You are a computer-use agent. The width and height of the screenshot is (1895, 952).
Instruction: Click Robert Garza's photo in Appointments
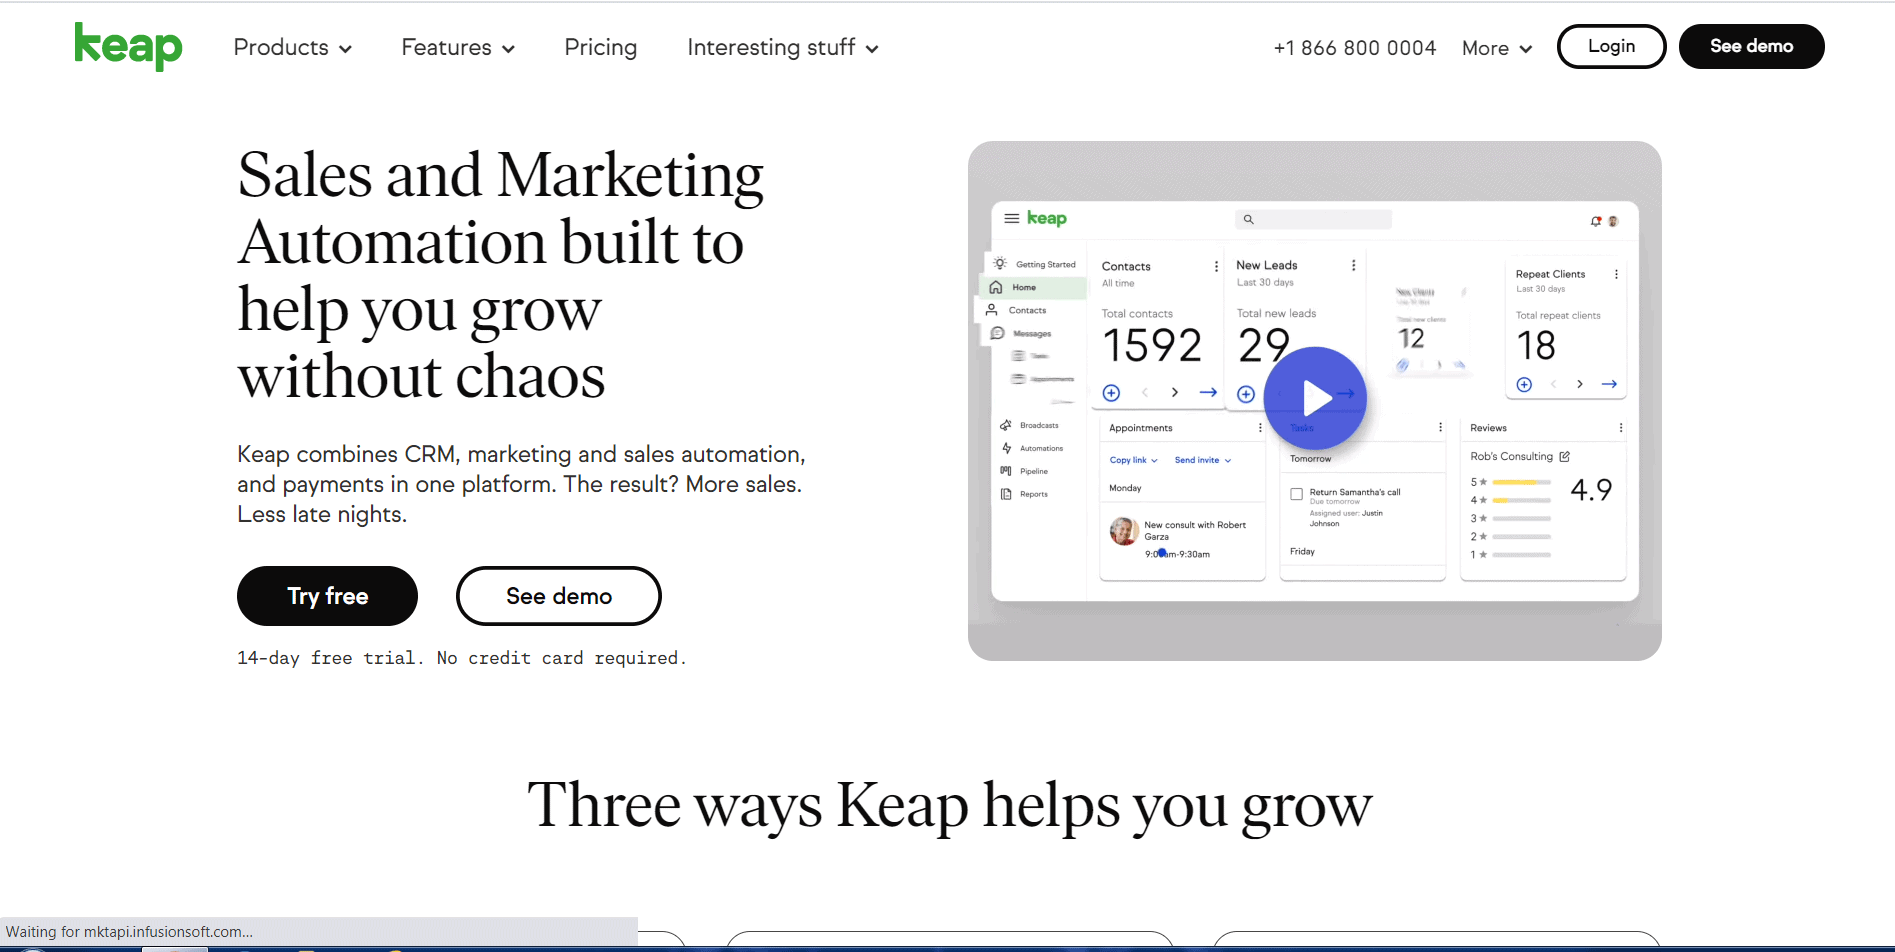coord(1124,531)
